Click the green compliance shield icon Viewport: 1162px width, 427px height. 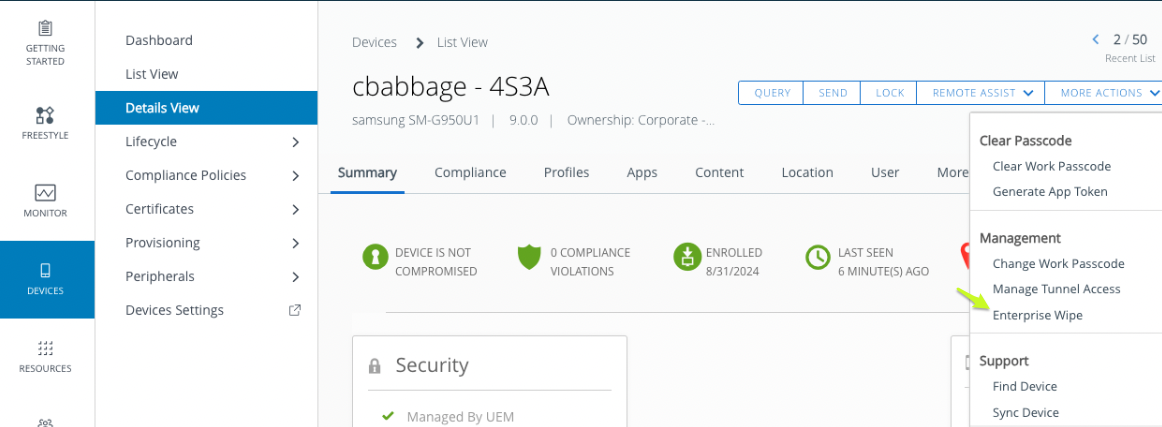pyautogui.click(x=529, y=258)
